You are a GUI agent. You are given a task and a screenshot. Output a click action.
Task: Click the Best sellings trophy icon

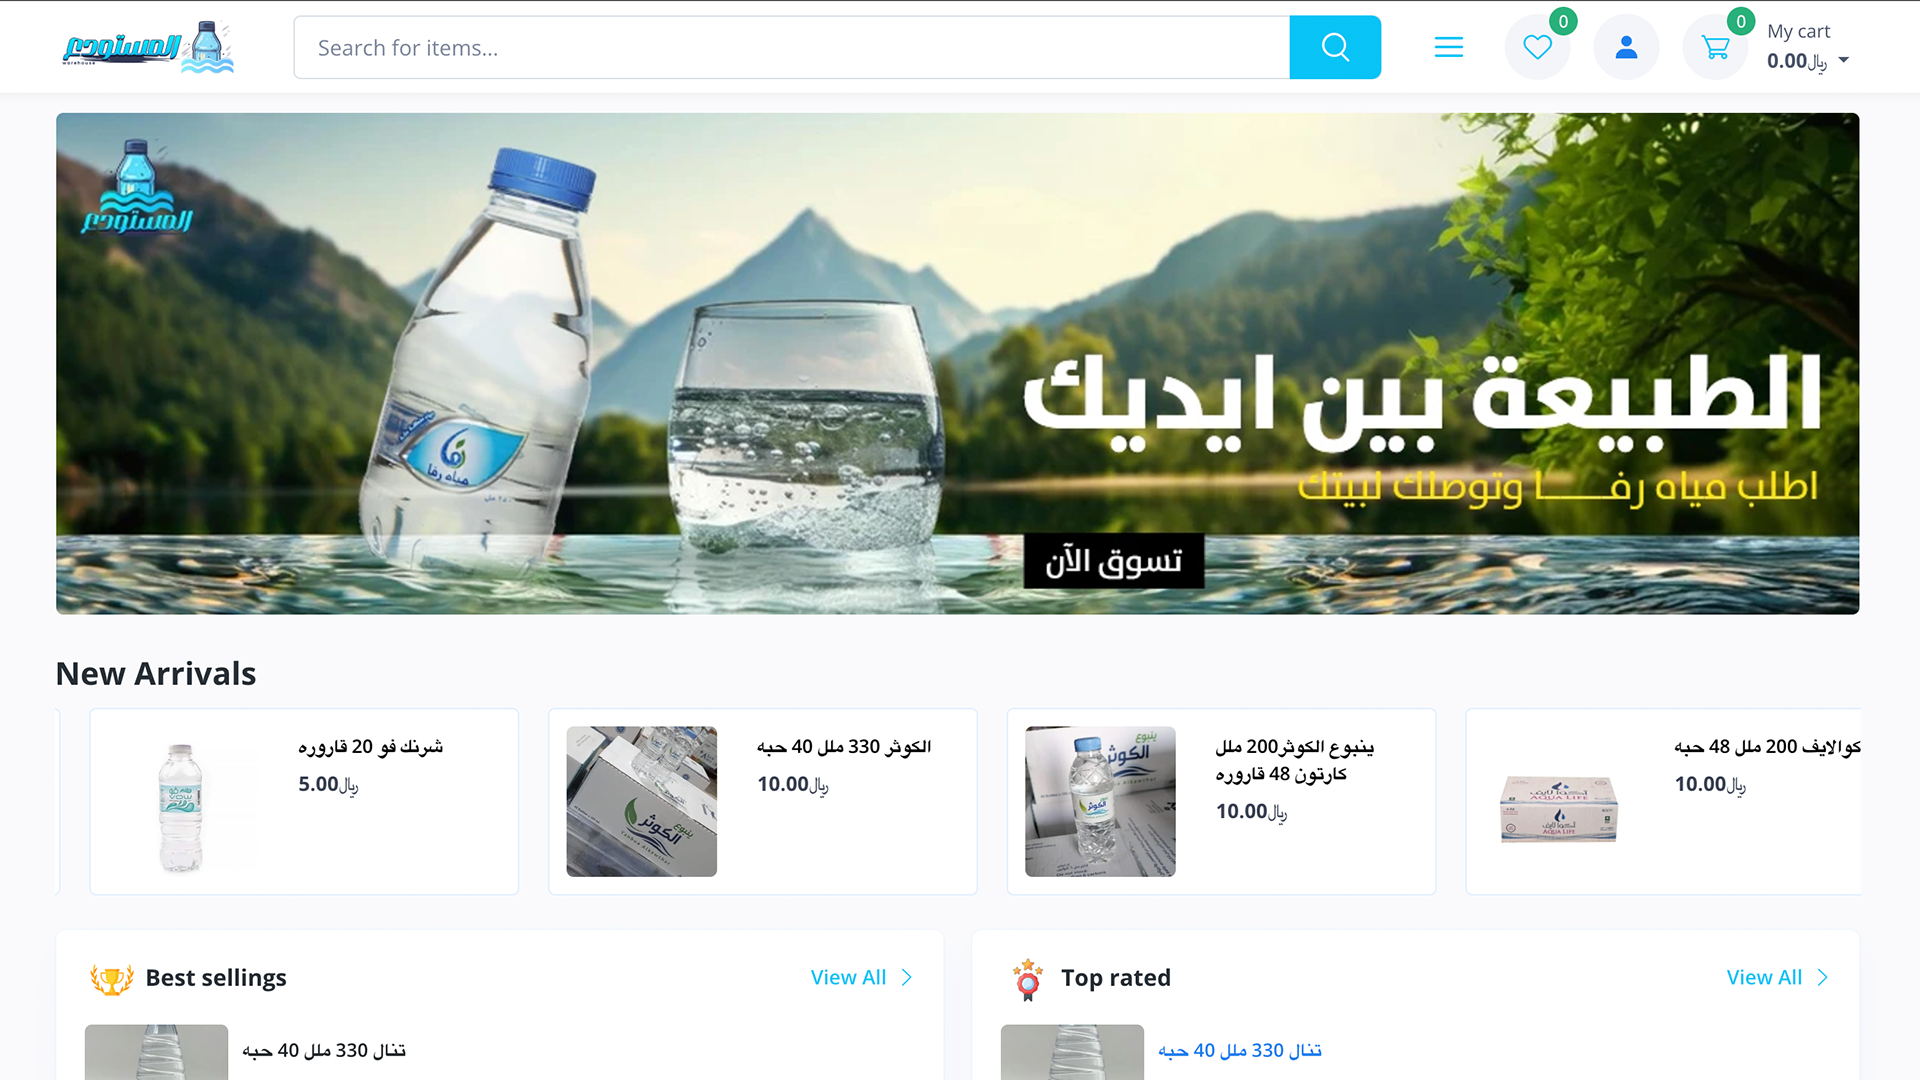coord(112,979)
